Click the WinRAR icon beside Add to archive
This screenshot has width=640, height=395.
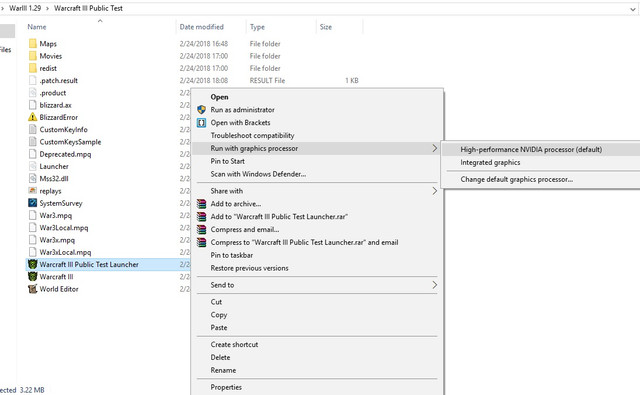pyautogui.click(x=201, y=204)
